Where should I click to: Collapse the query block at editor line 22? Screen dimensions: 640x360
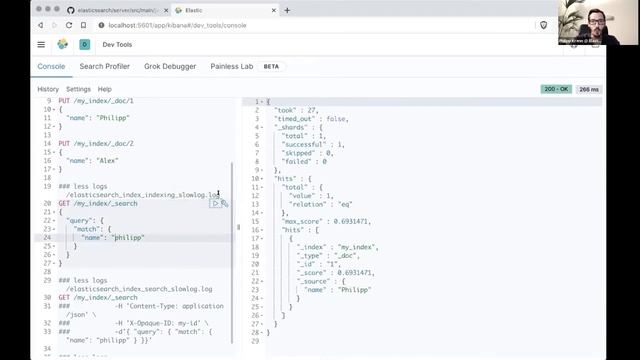[x=53, y=220]
